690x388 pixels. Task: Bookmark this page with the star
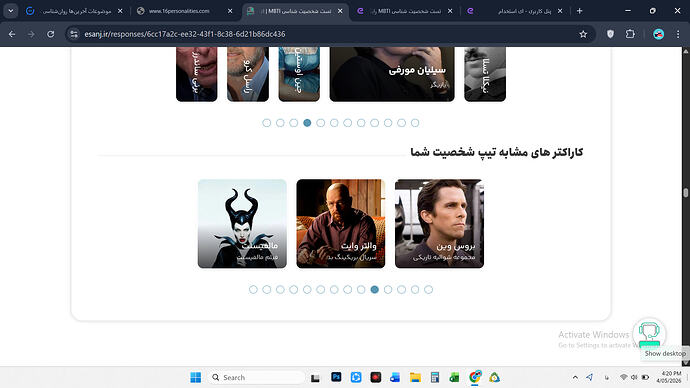583,34
